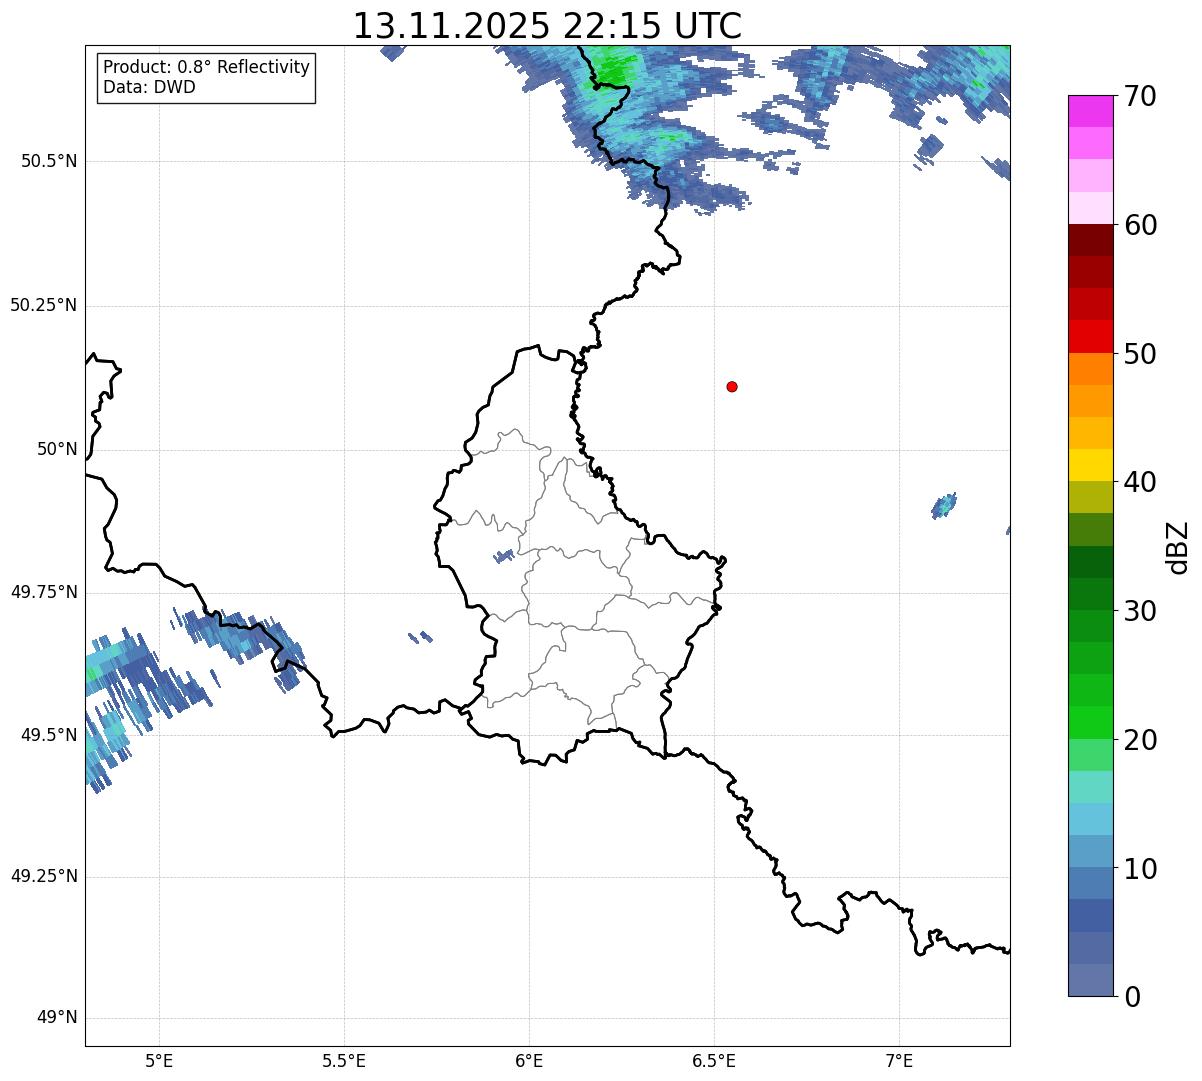Pick the bright red swatch above 50 dBZ

1091,337
